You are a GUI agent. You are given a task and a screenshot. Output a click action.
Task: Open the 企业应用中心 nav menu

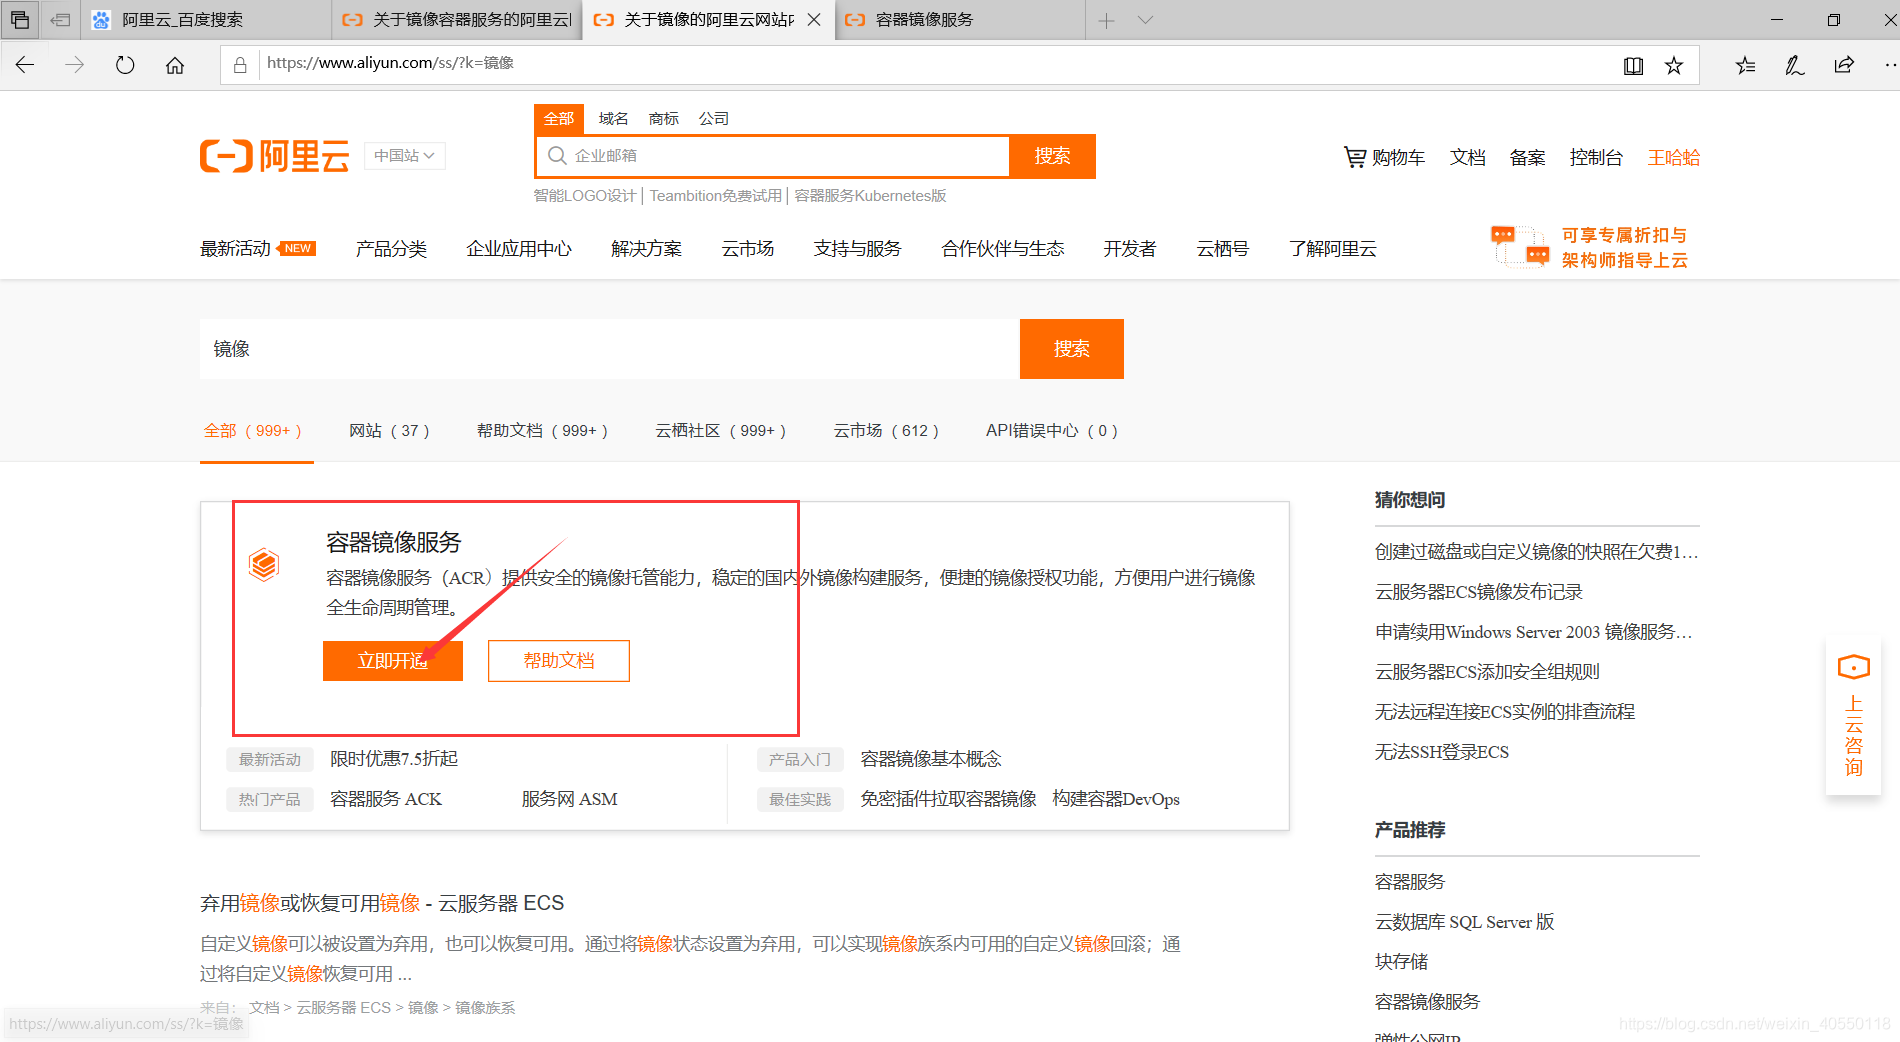click(519, 249)
